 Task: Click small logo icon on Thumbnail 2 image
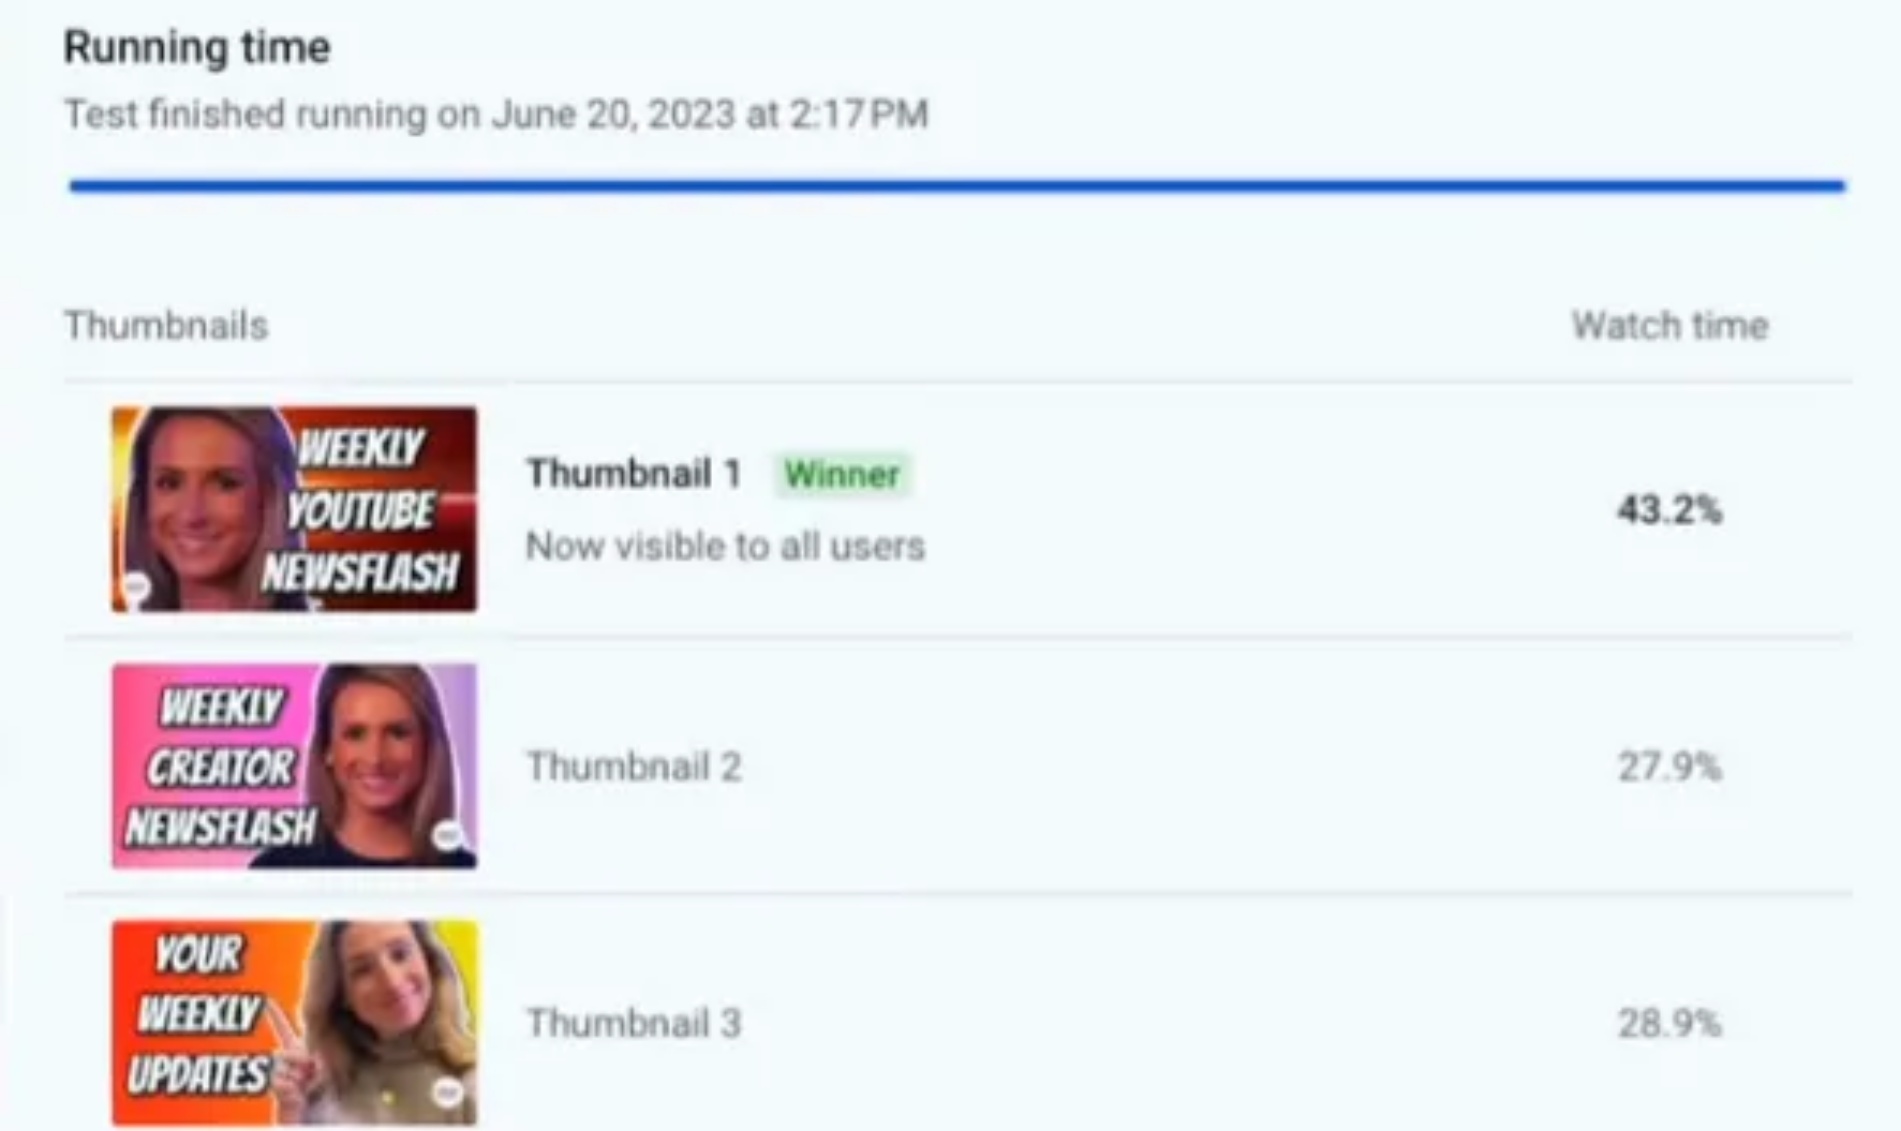(447, 835)
